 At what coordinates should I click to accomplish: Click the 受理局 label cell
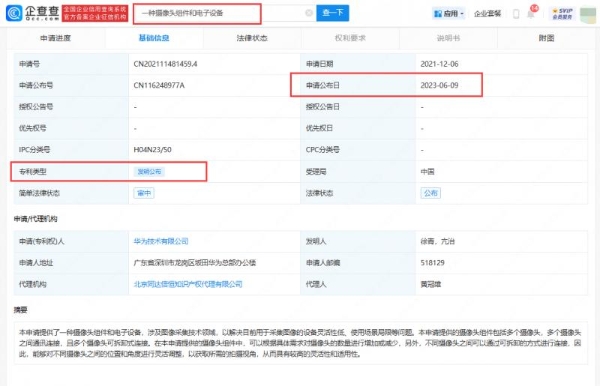point(358,171)
